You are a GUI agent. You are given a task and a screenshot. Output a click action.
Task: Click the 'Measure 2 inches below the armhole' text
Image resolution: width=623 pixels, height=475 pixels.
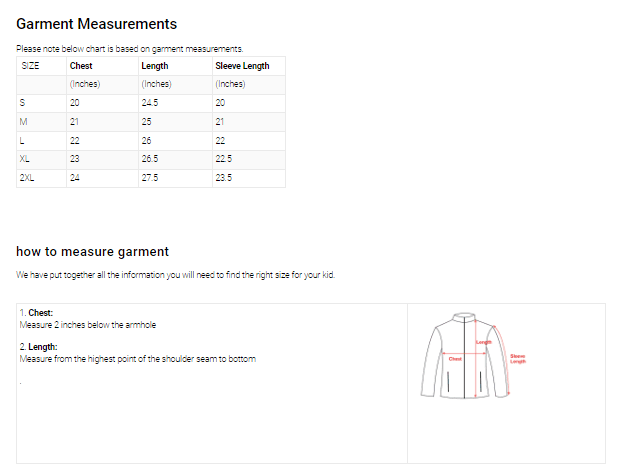click(88, 325)
